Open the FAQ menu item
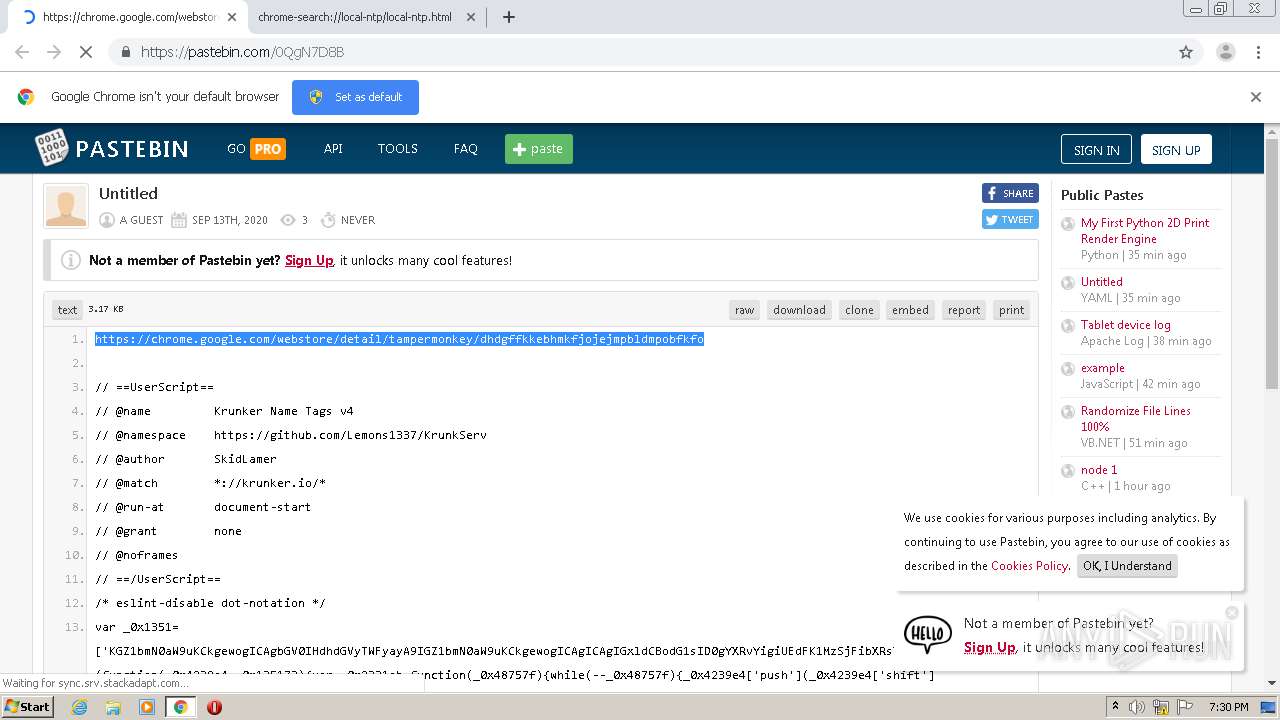The height and width of the screenshot is (720, 1280). (x=465, y=148)
